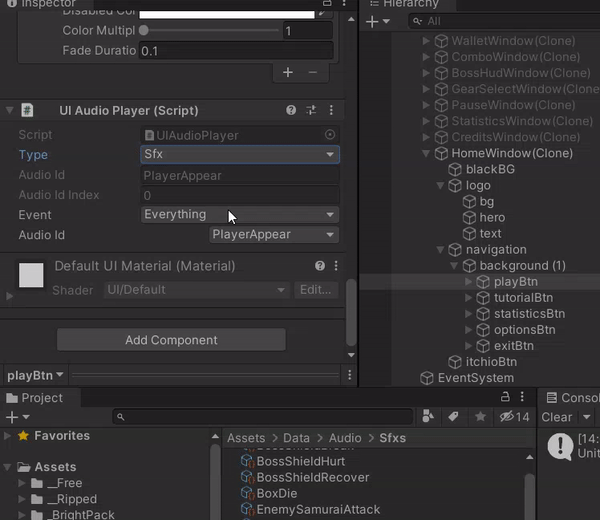
Task: Select the BoxDie sfx asset
Action: point(269,494)
